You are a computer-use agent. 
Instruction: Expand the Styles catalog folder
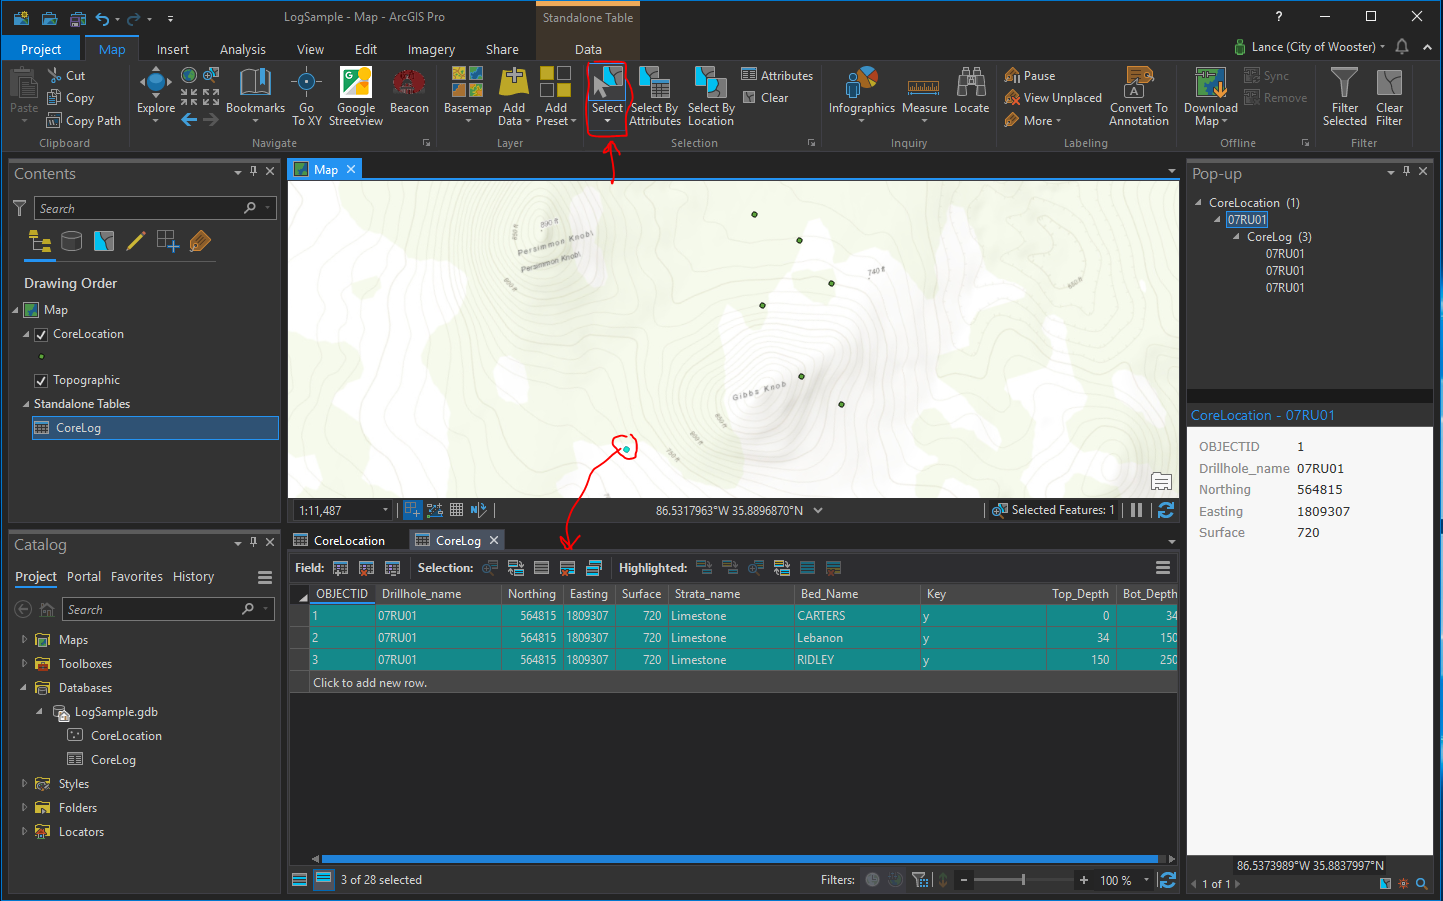[24, 783]
